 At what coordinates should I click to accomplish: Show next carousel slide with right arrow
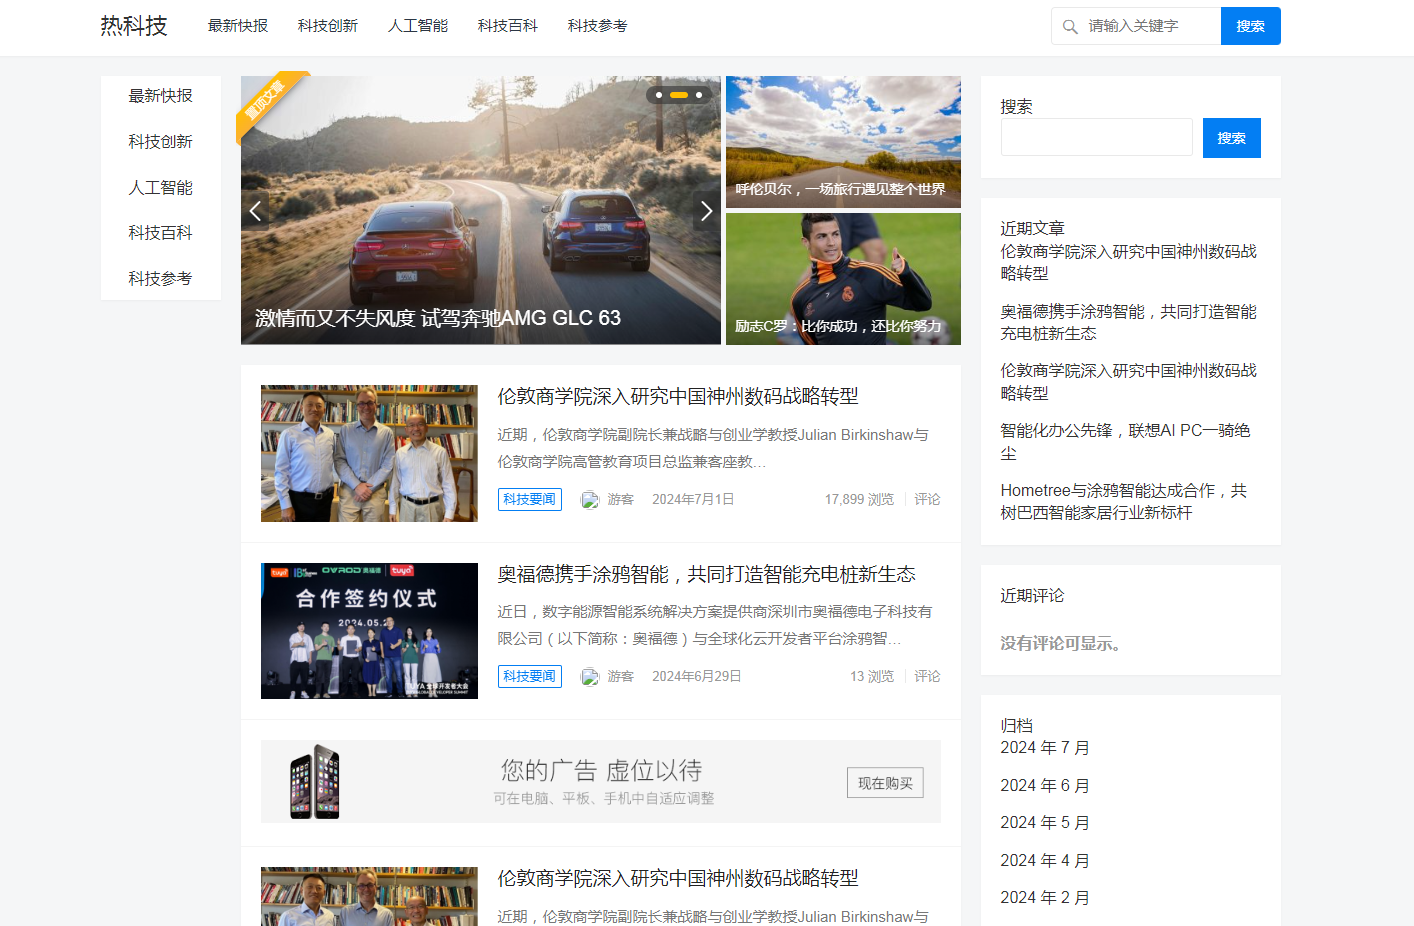[706, 211]
